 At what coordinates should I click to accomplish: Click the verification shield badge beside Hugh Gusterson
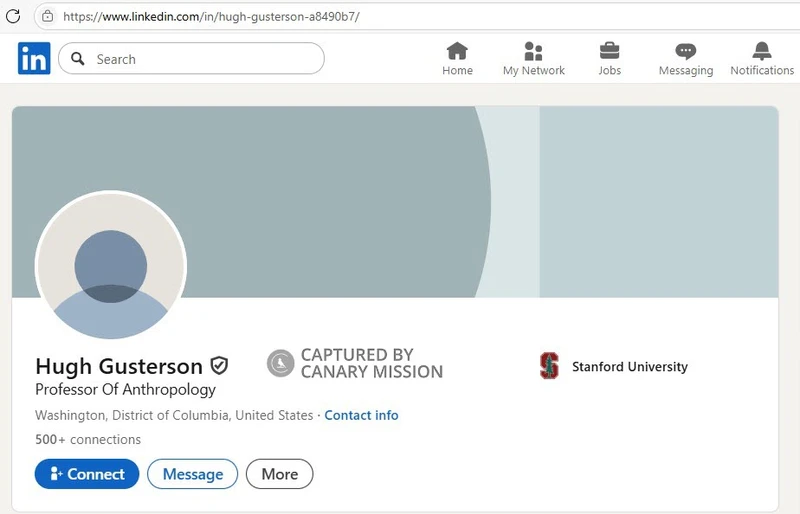pyautogui.click(x=219, y=366)
